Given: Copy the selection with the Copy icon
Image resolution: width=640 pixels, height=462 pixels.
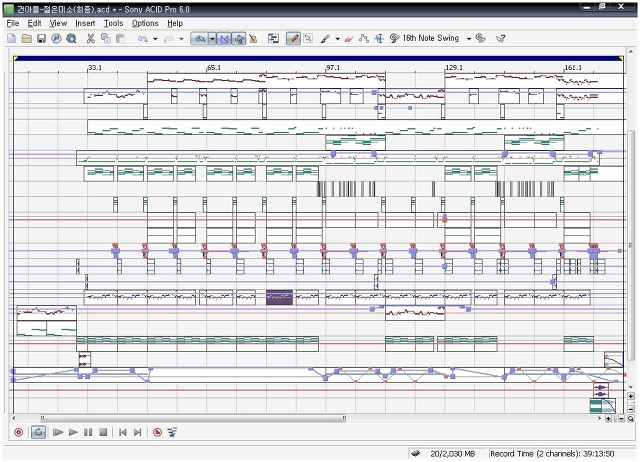Looking at the screenshot, I should [106, 38].
